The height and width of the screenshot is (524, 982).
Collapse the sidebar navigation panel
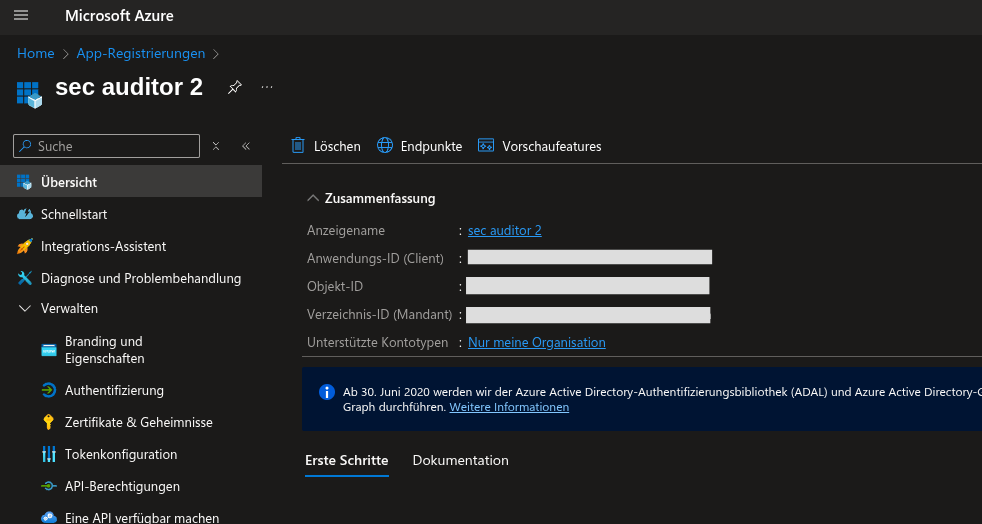tap(246, 146)
